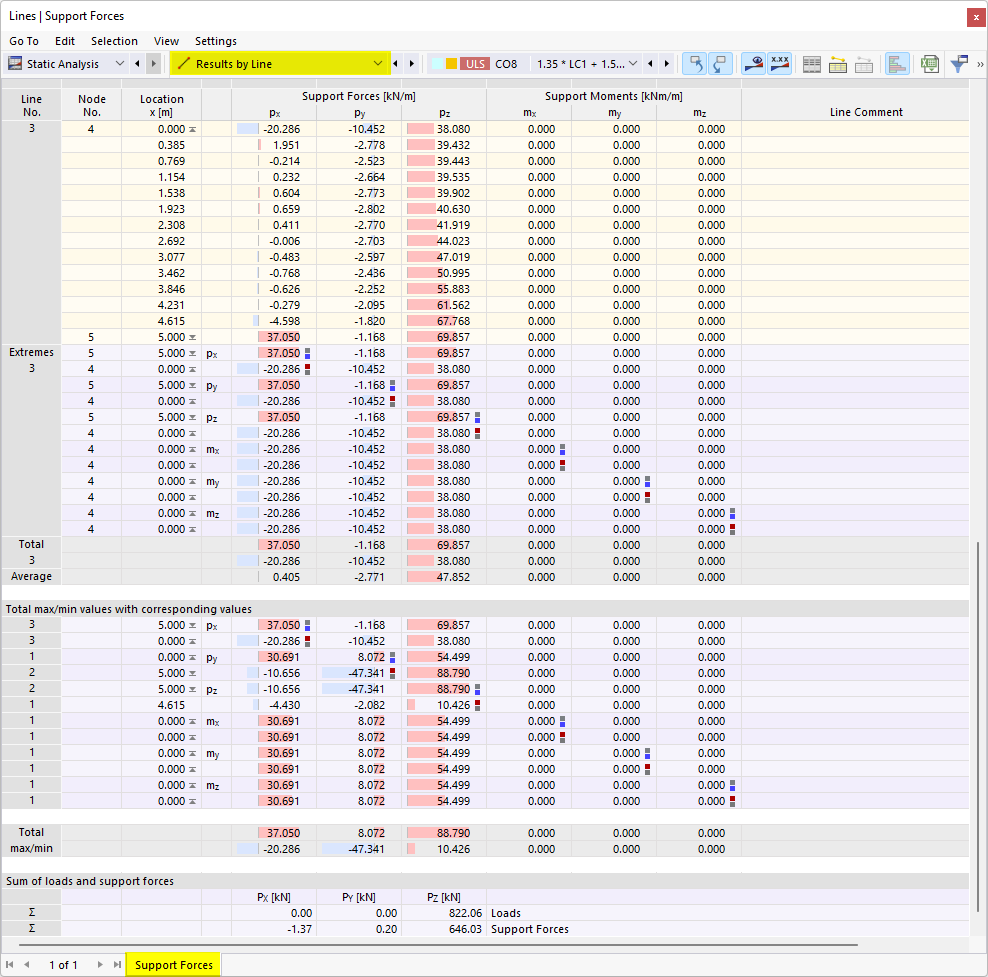The height and width of the screenshot is (977, 988).
Task: Go to the first page with the navigation icon
Action: pyautogui.click(x=12, y=965)
